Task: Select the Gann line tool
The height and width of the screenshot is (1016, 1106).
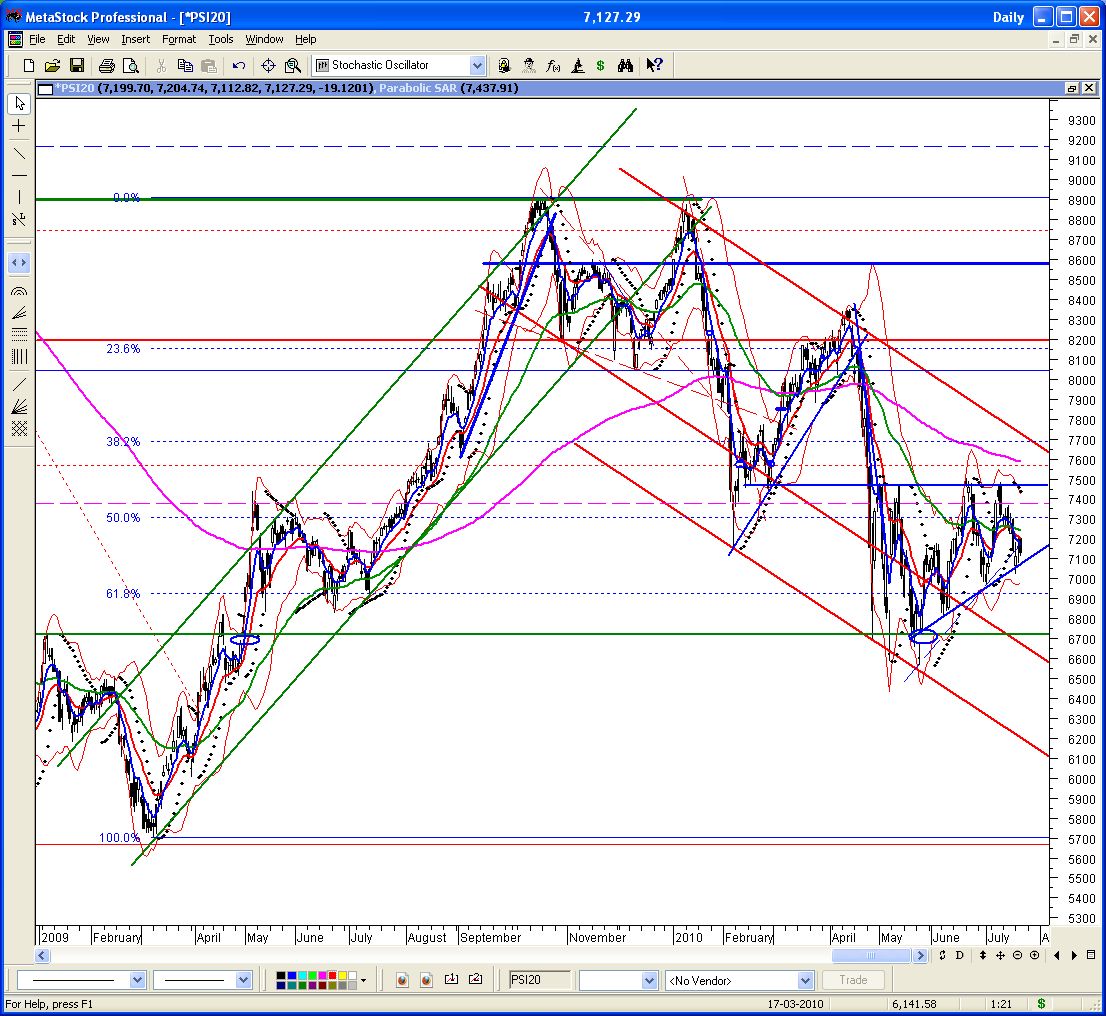Action: coord(19,385)
